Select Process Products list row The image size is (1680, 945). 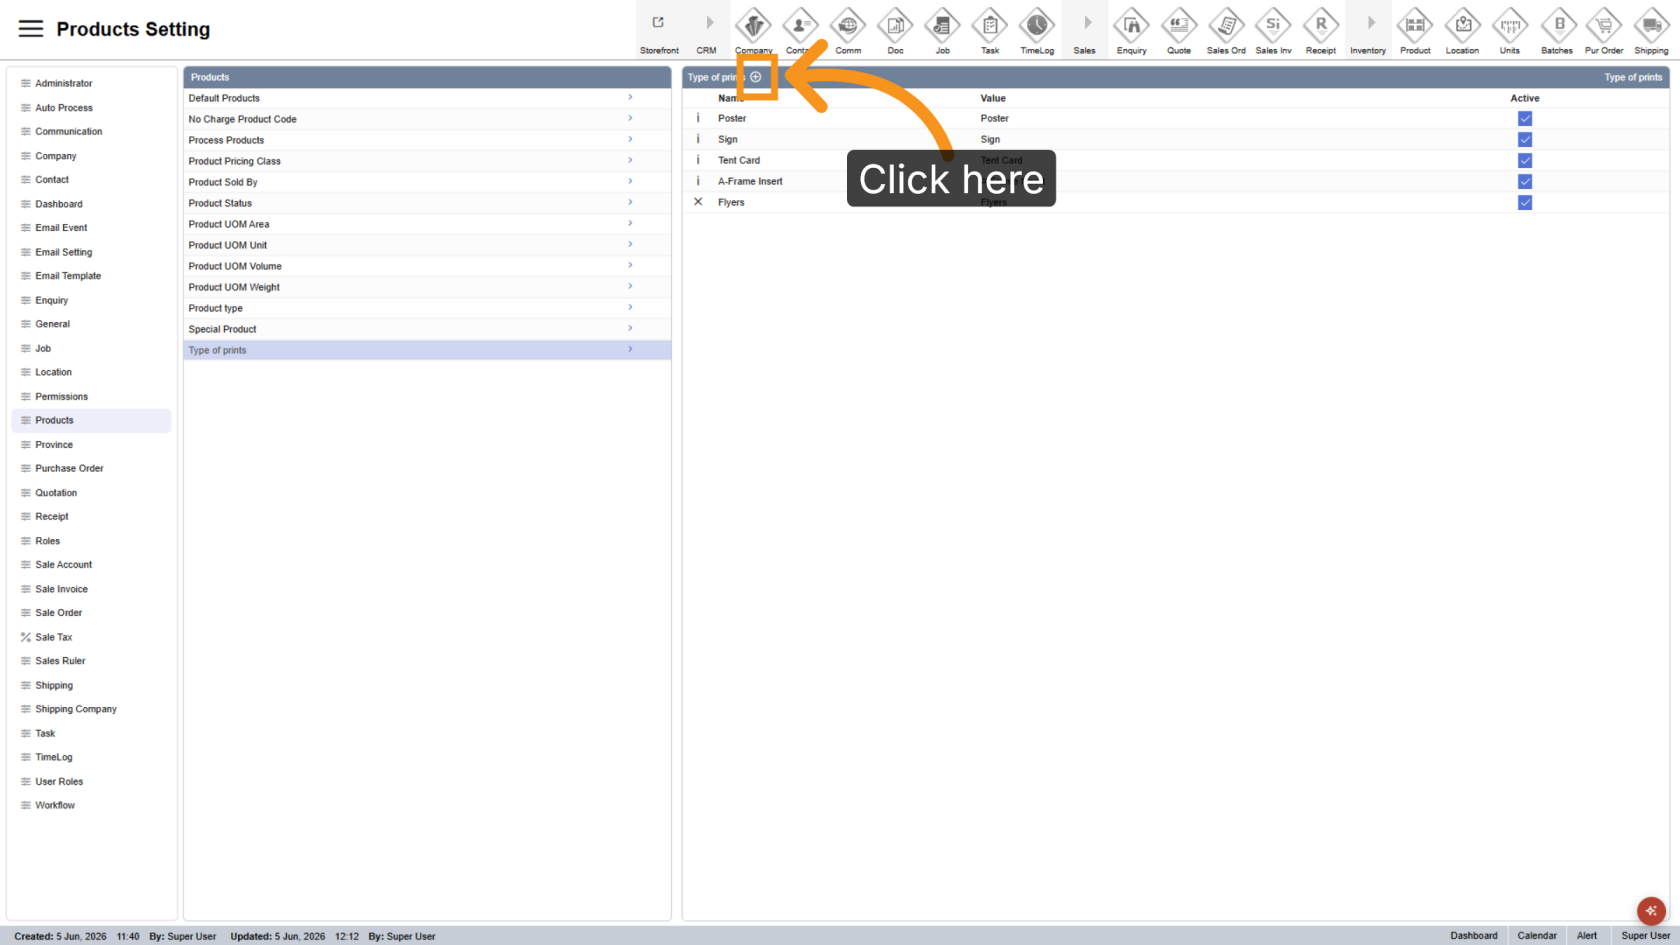point(427,140)
